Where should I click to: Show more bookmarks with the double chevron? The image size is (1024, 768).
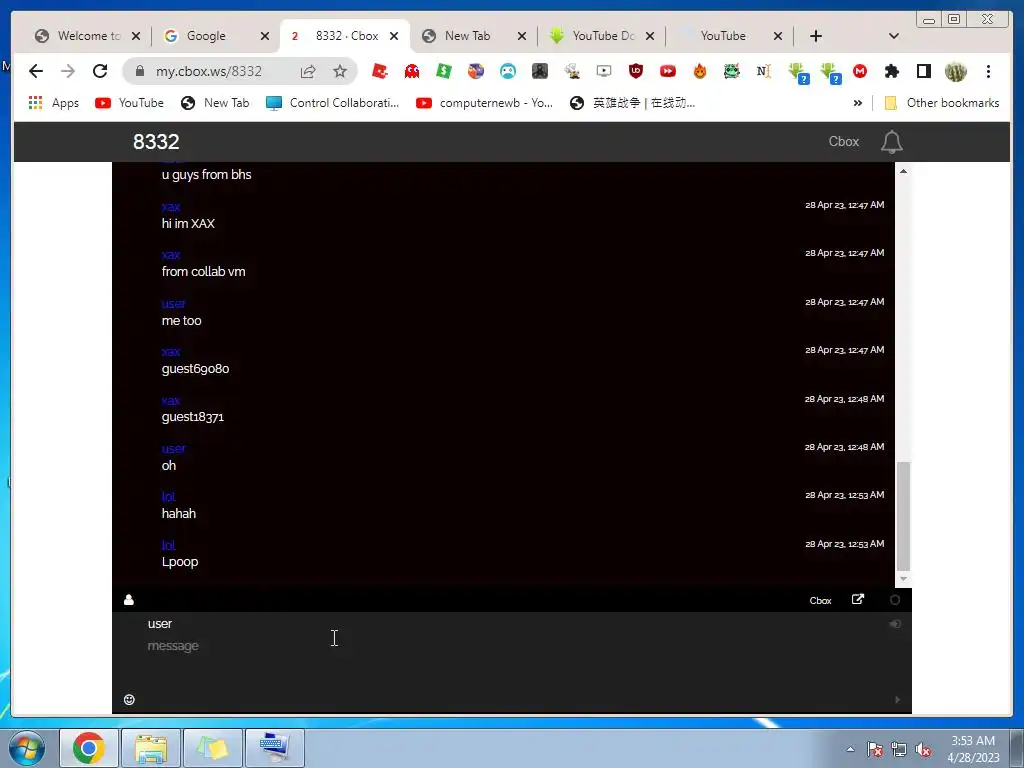pyautogui.click(x=857, y=103)
